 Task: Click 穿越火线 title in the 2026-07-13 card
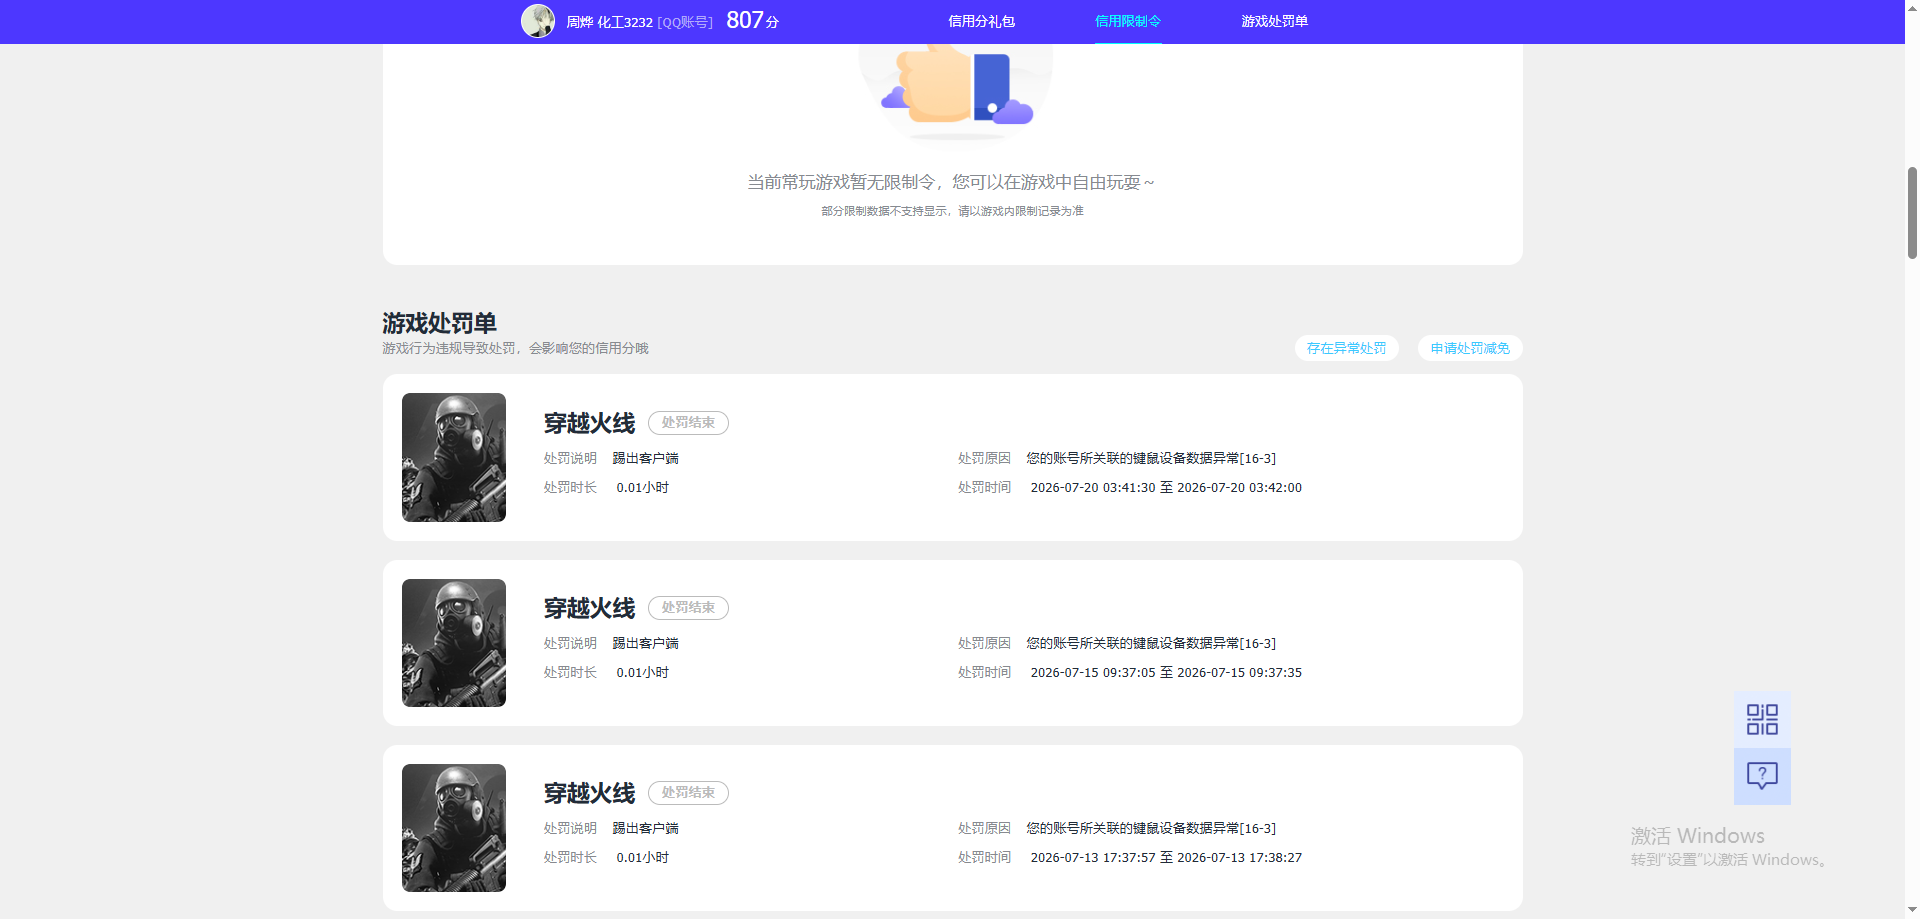pos(590,793)
